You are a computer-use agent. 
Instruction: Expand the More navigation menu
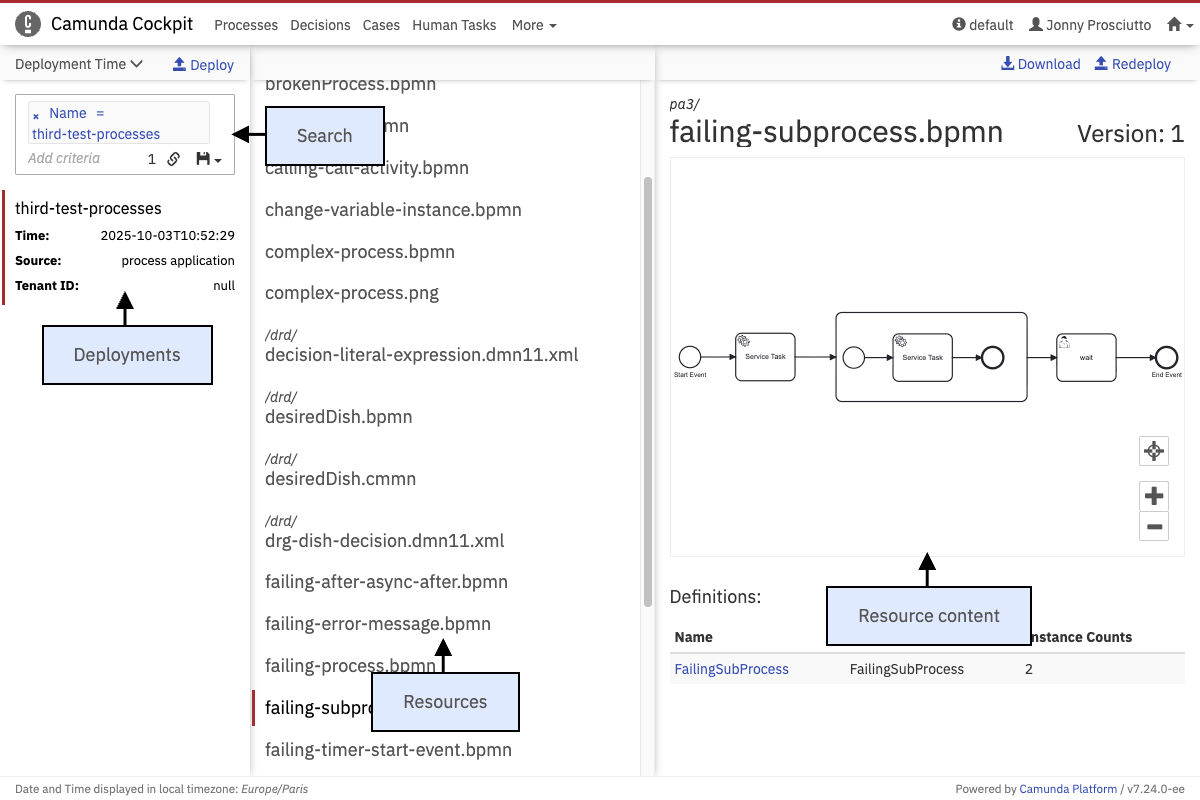(x=534, y=25)
